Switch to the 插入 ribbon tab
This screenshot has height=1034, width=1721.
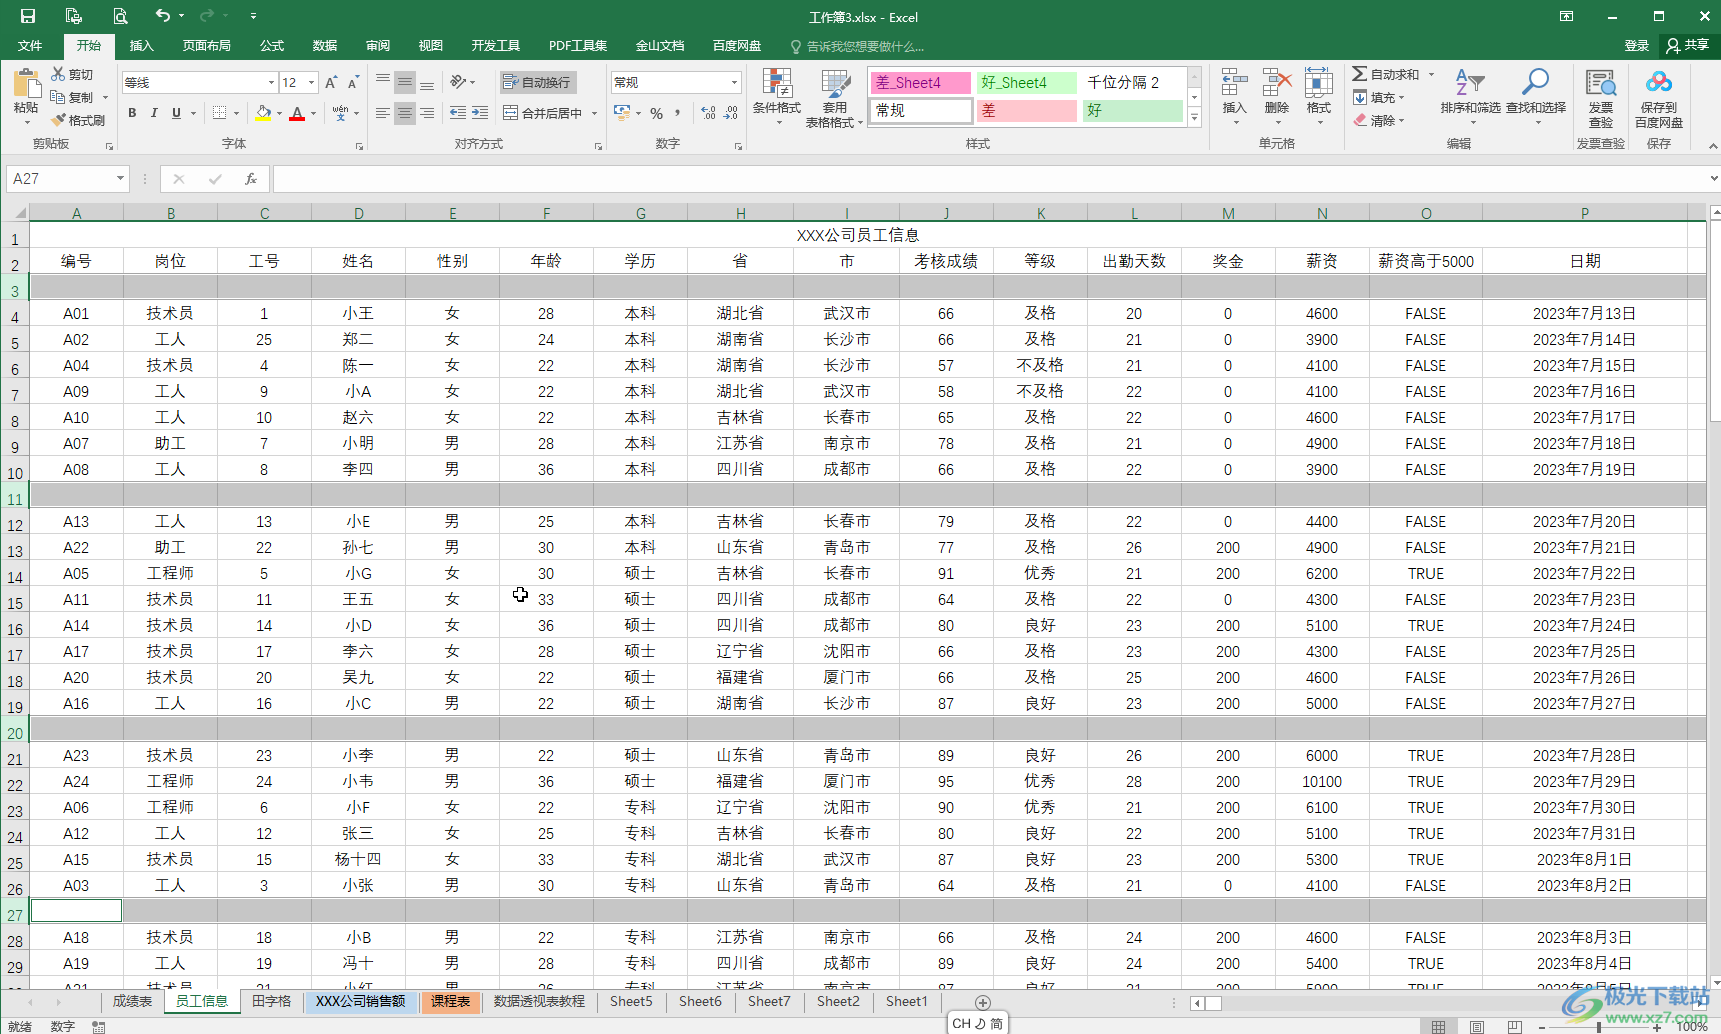[x=142, y=46]
